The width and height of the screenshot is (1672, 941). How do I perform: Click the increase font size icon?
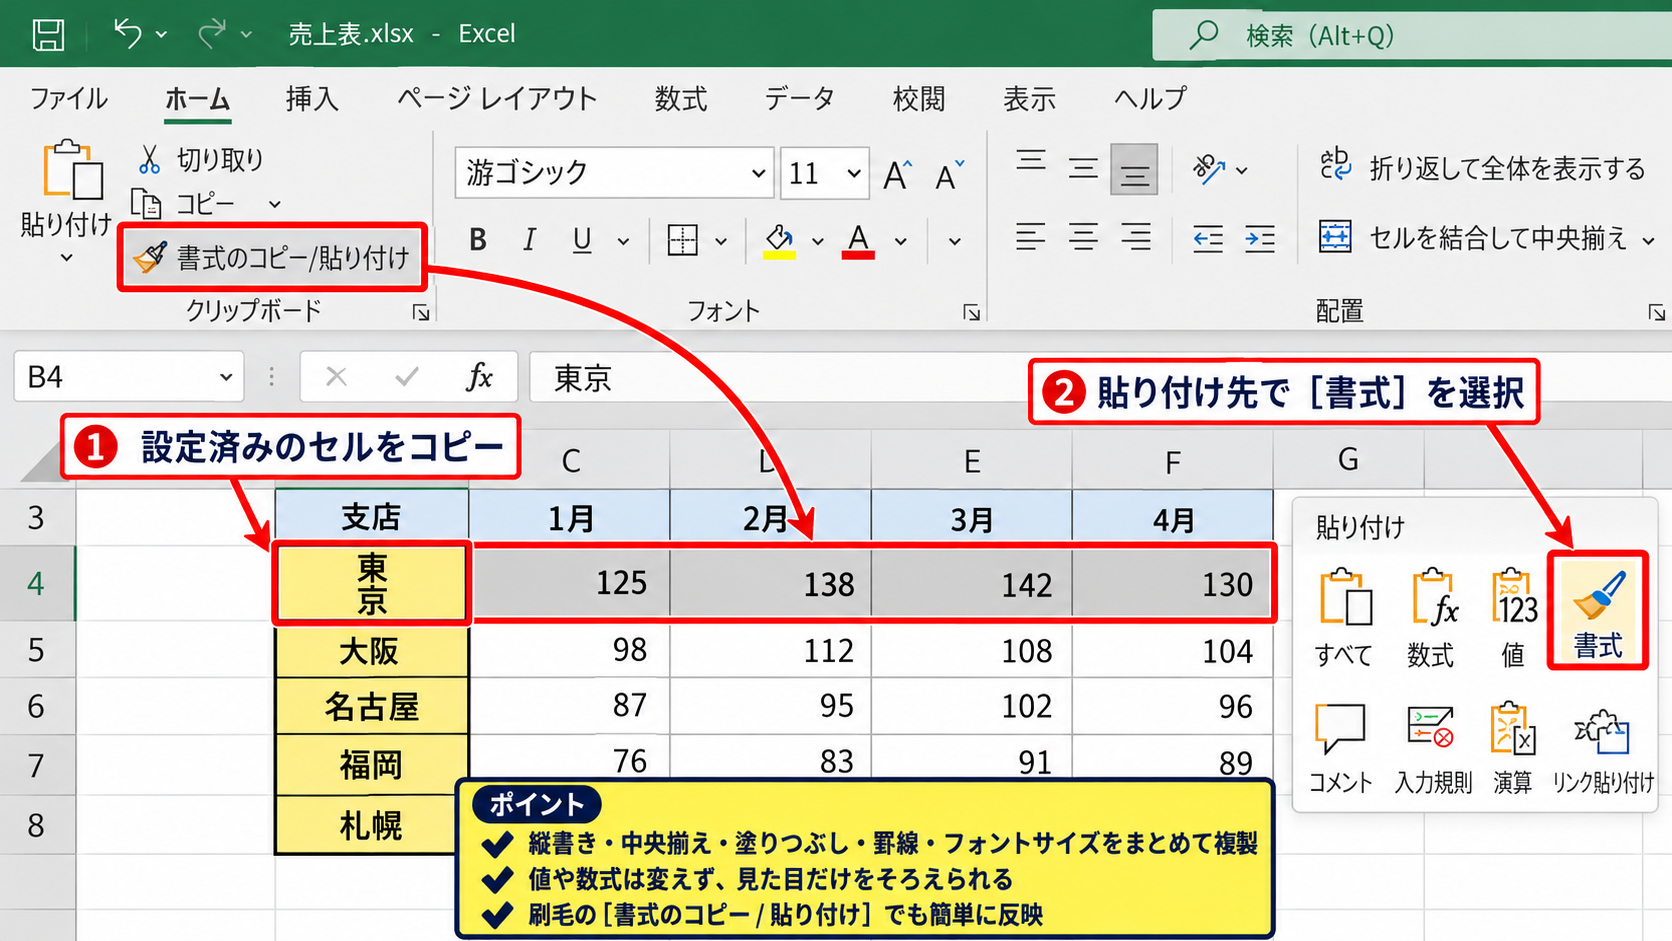click(x=897, y=175)
